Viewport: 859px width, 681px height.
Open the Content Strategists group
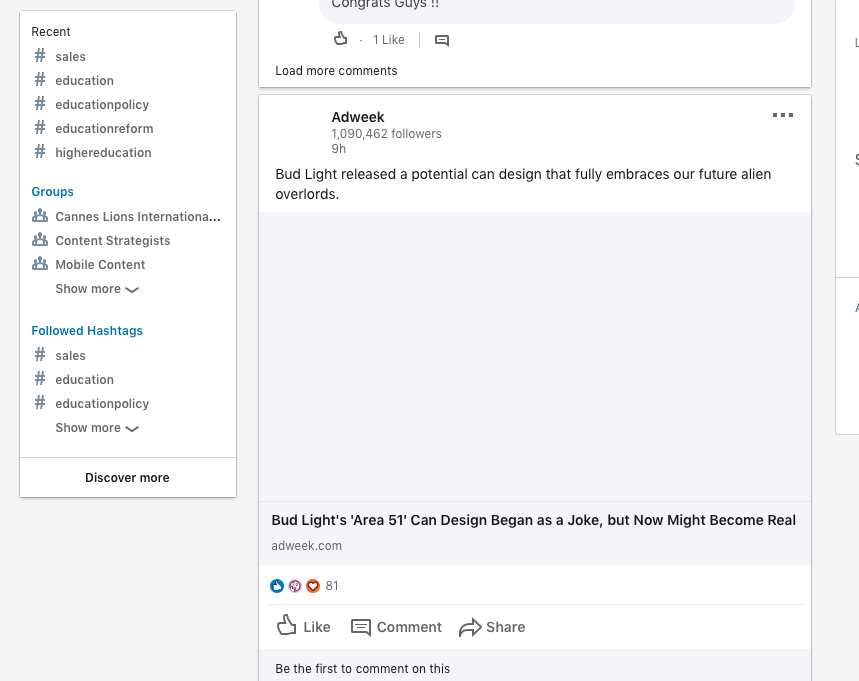tap(112, 241)
